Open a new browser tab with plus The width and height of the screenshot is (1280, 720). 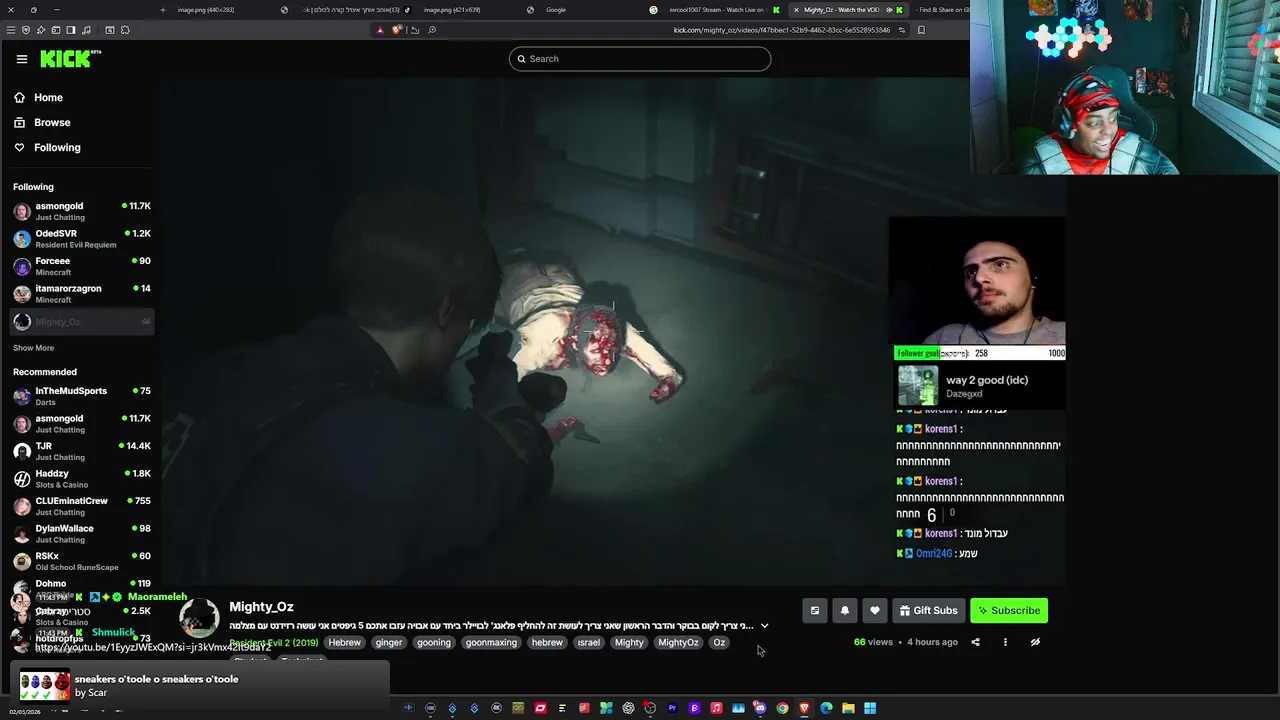163,10
